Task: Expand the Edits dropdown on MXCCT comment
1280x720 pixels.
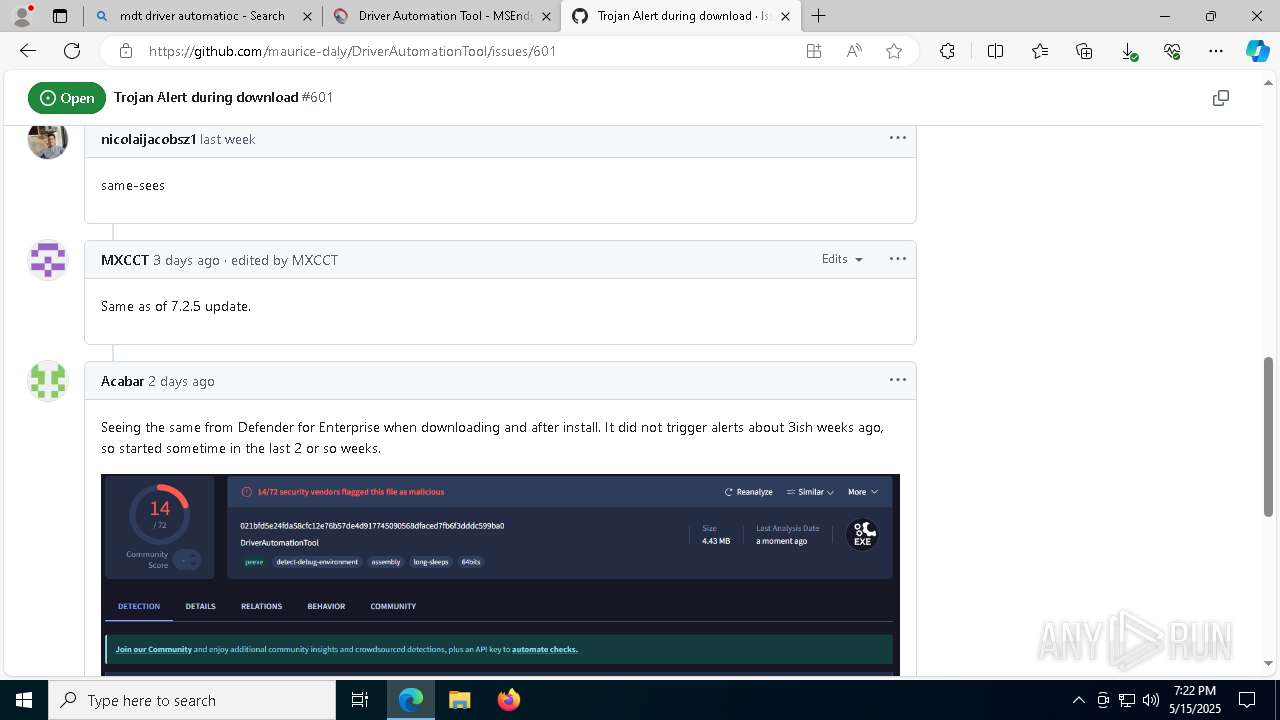Action: click(x=842, y=259)
